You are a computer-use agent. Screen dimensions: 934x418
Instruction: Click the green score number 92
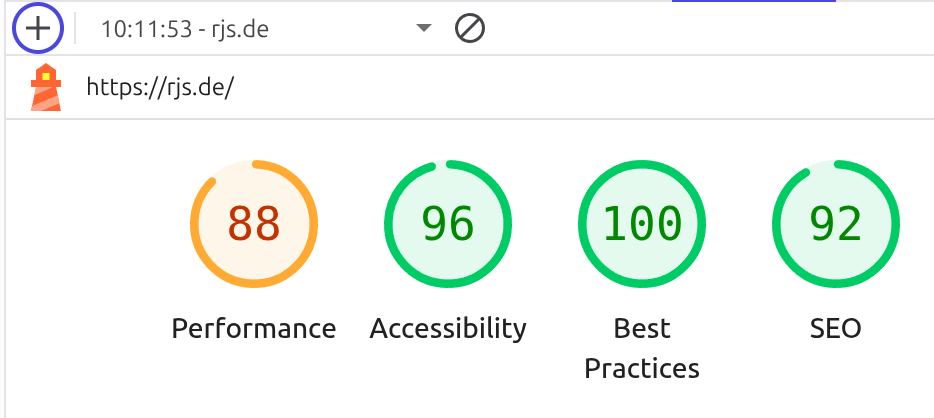(x=836, y=224)
